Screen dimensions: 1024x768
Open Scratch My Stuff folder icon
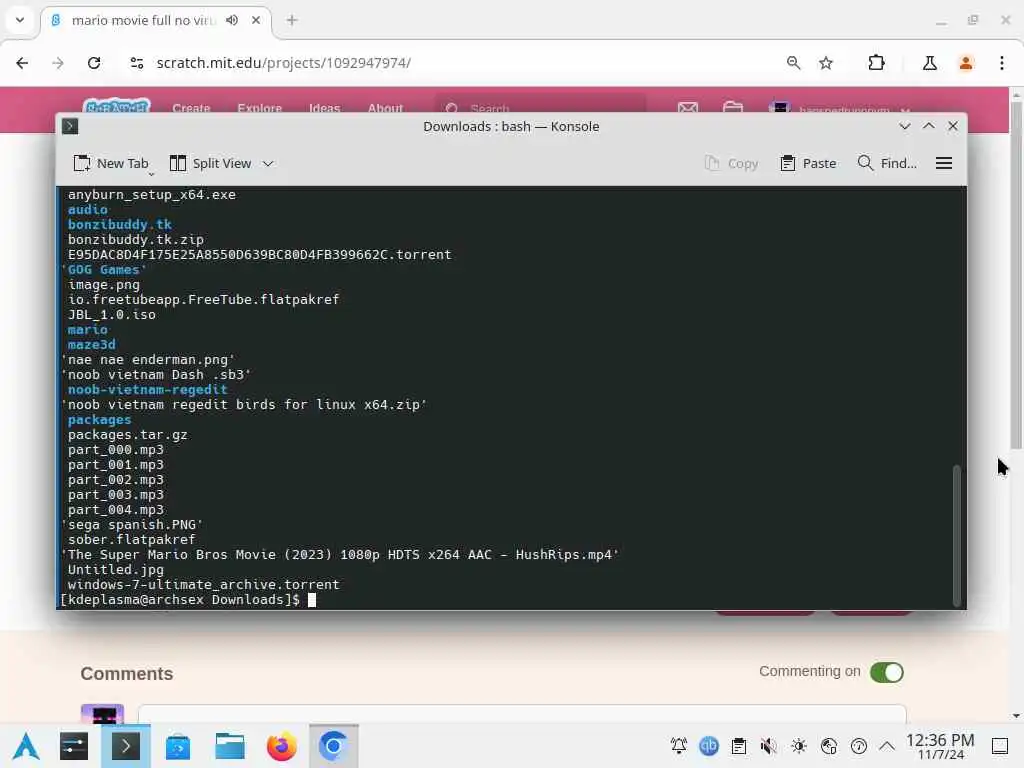point(733,107)
